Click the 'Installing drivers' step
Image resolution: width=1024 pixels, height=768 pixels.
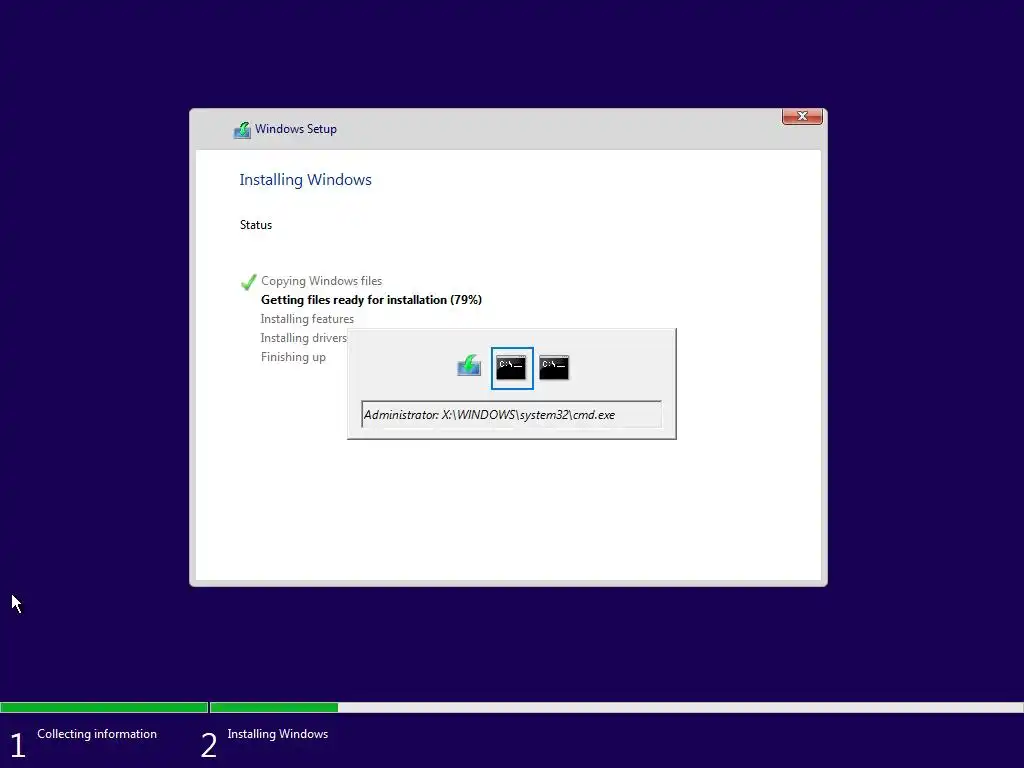point(304,338)
